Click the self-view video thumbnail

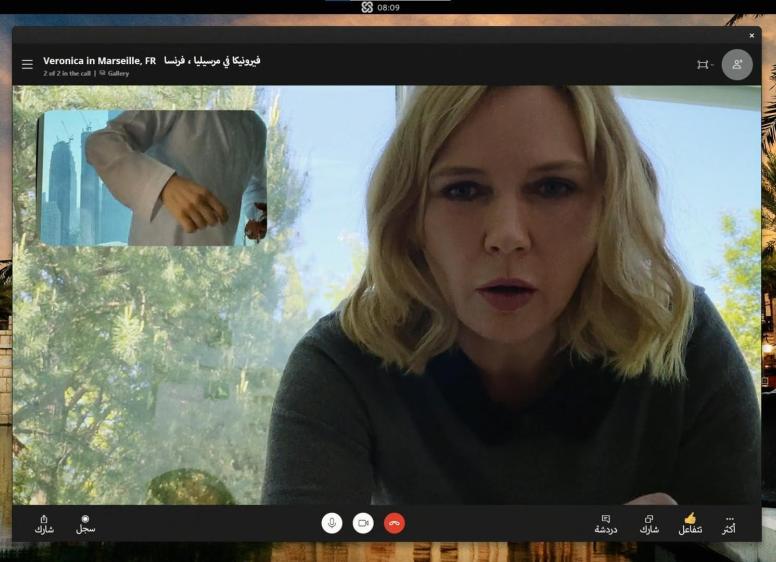point(152,178)
